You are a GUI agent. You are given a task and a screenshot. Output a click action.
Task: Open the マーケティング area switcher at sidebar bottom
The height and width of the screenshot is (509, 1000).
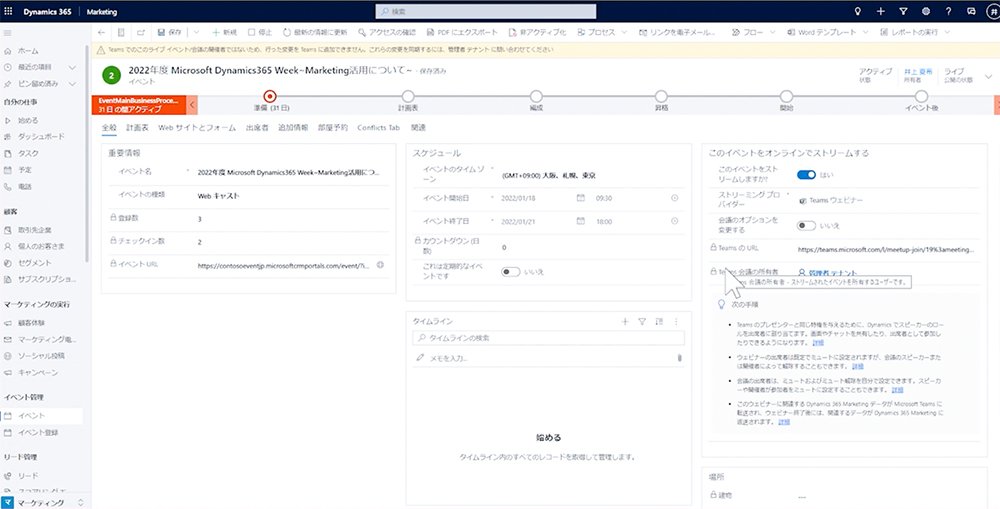click(43, 503)
